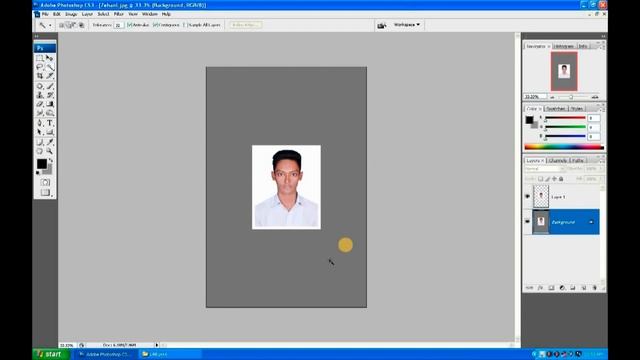The height and width of the screenshot is (360, 640).
Task: Toggle Lock position in Layers panel
Action: (554, 179)
